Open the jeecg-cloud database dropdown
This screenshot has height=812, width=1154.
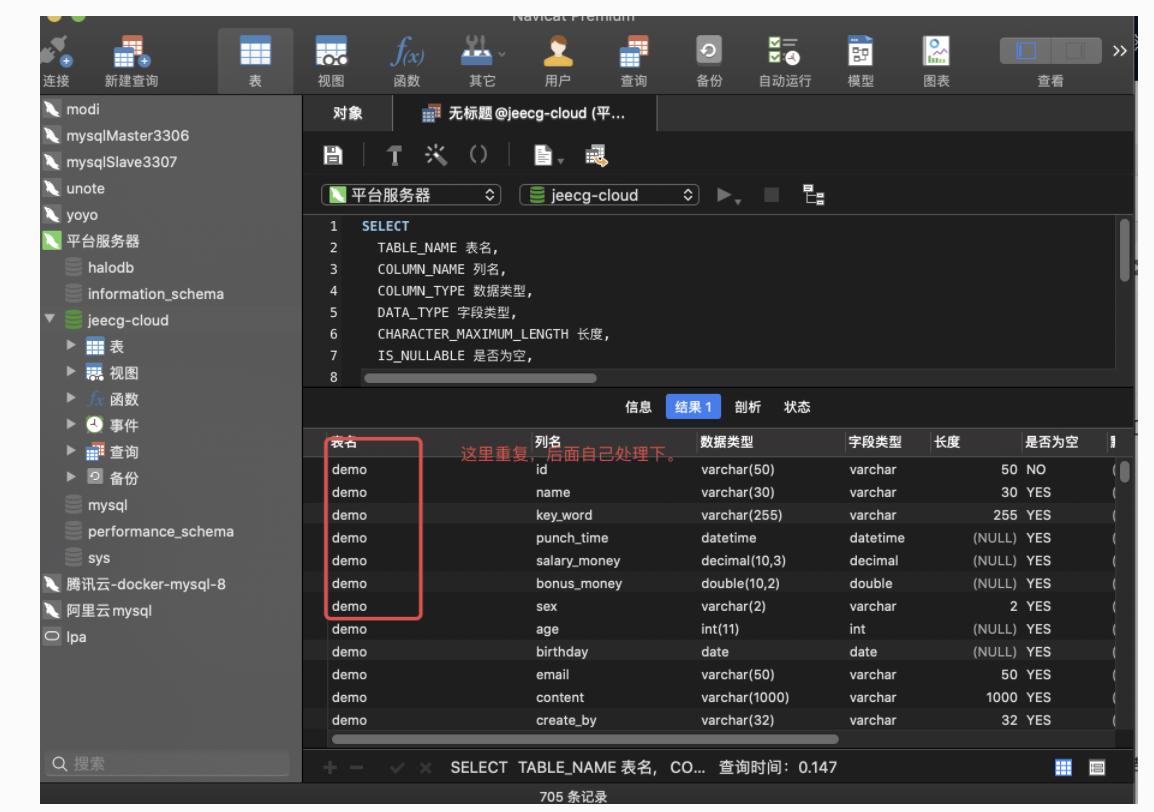[x=609, y=196]
